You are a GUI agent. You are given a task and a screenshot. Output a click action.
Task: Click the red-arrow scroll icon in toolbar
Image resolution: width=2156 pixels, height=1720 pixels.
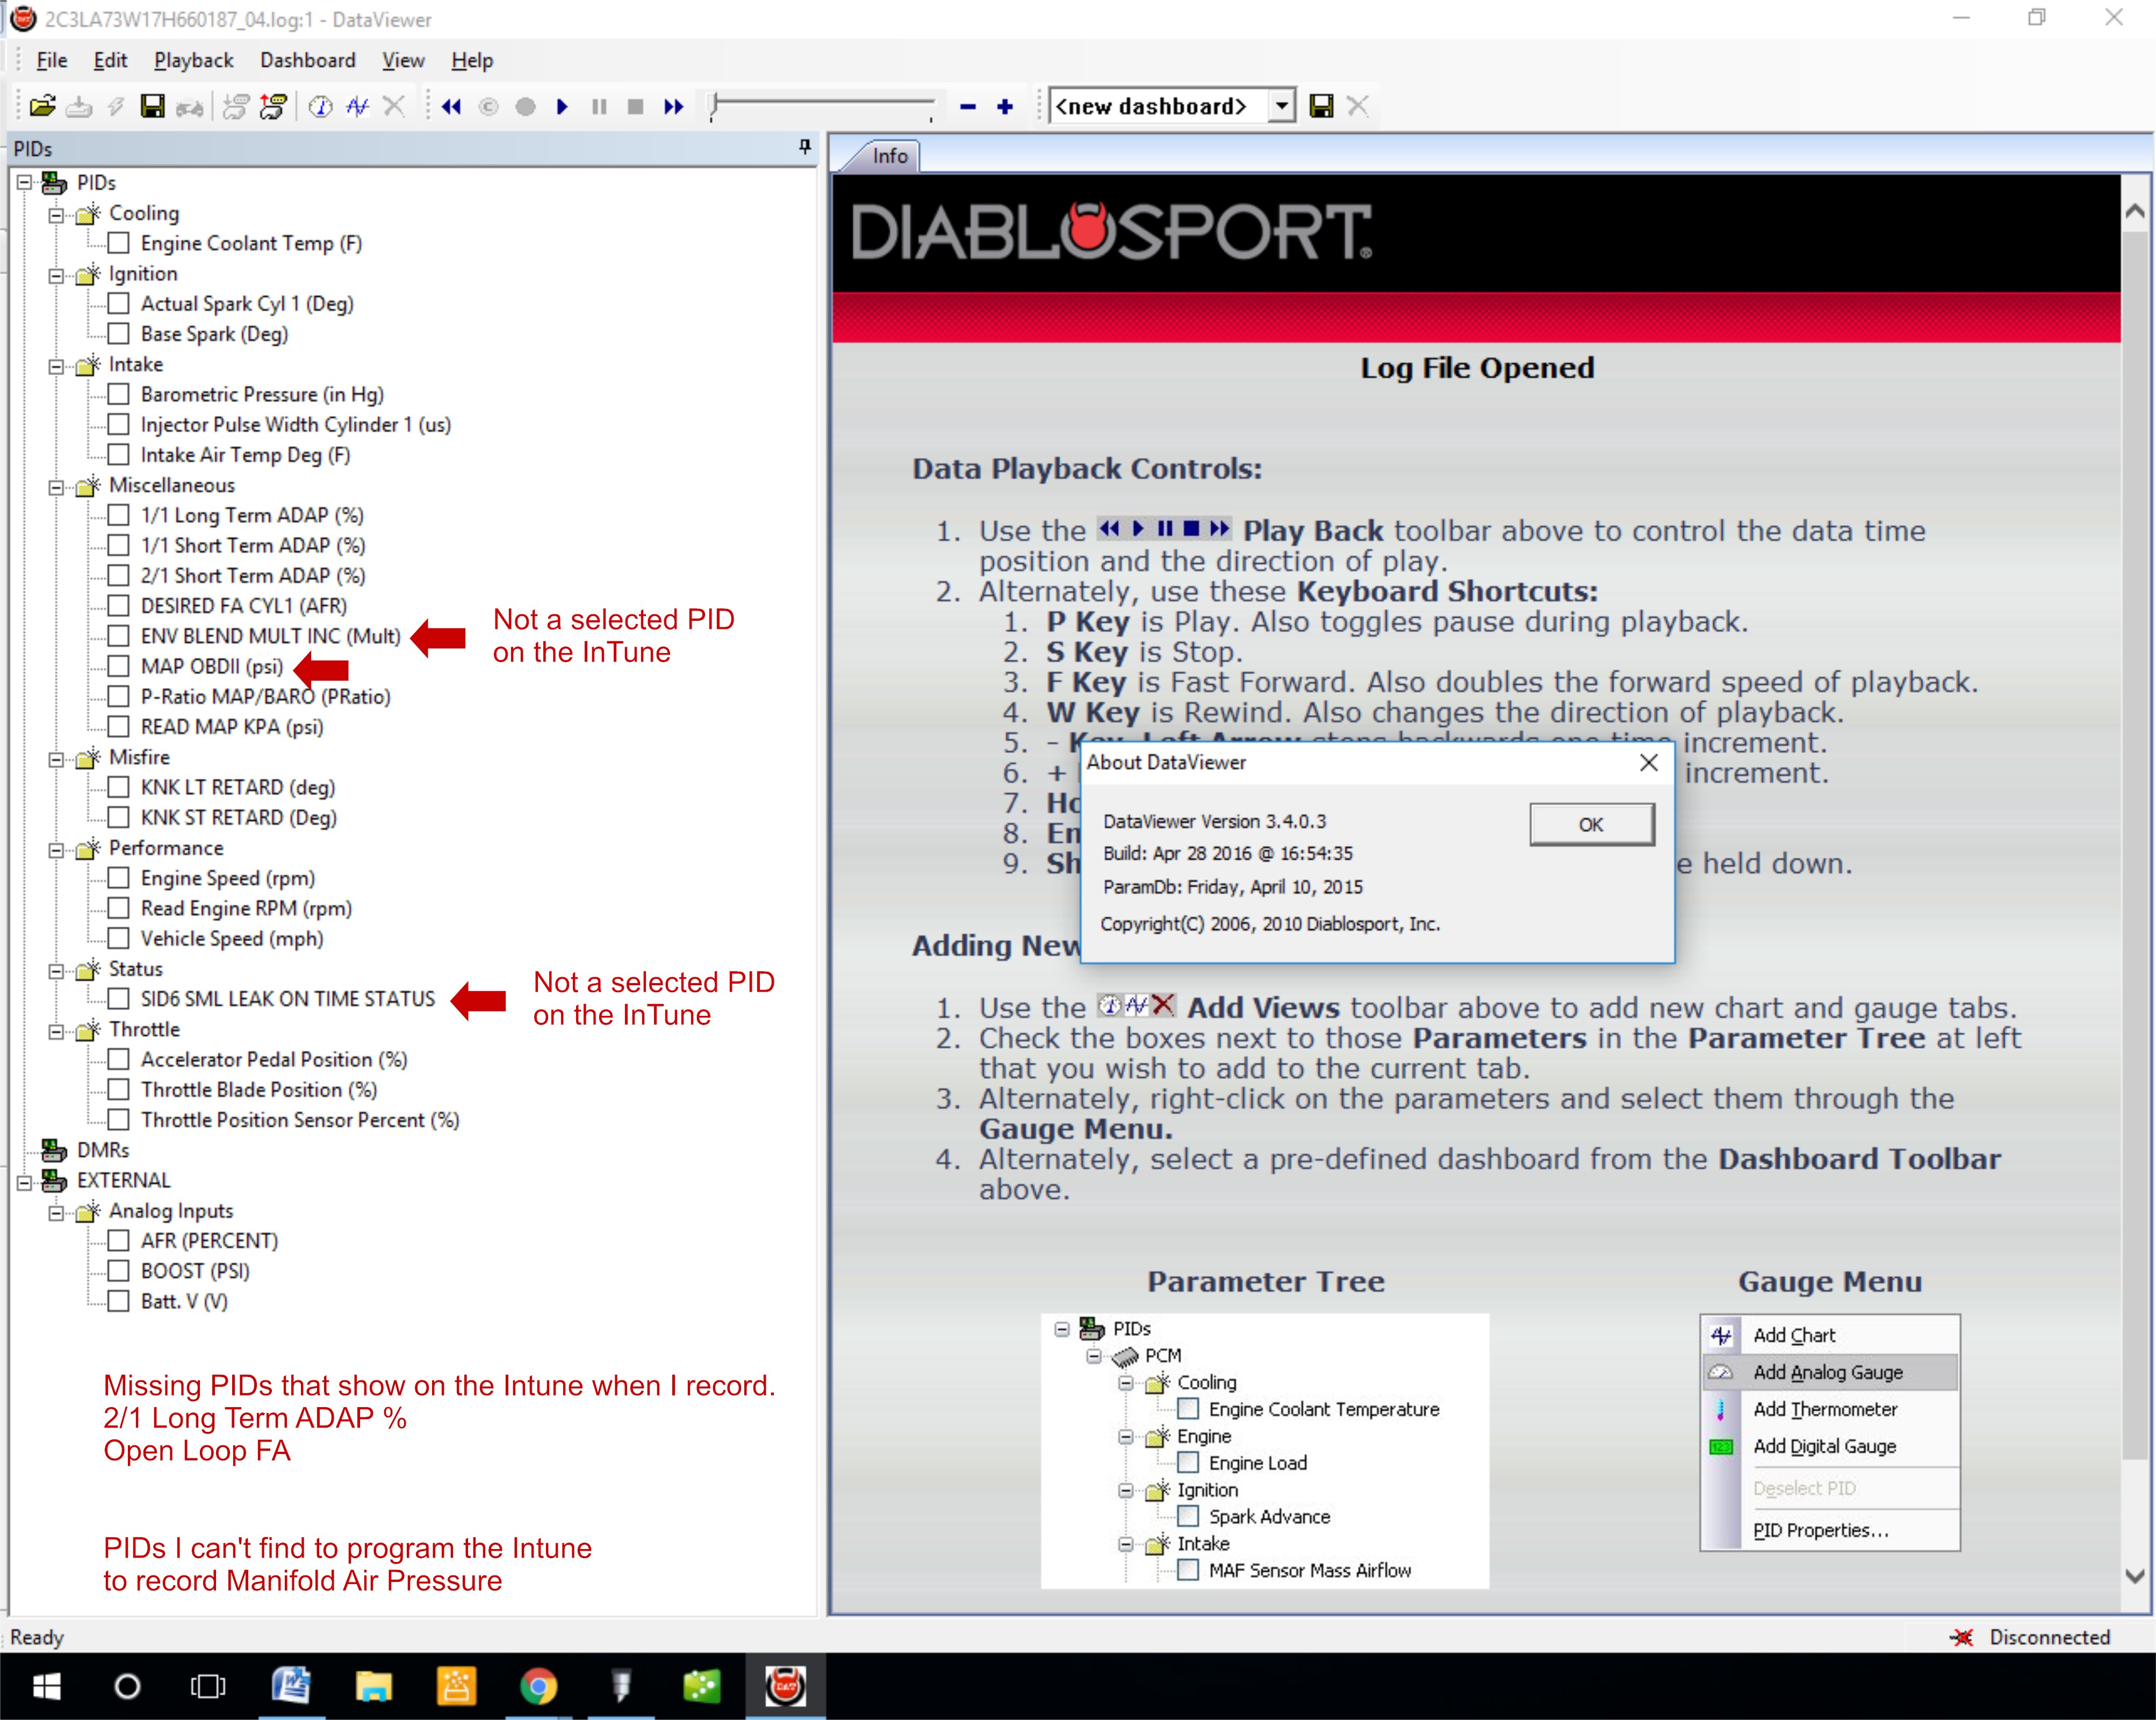click(272, 106)
